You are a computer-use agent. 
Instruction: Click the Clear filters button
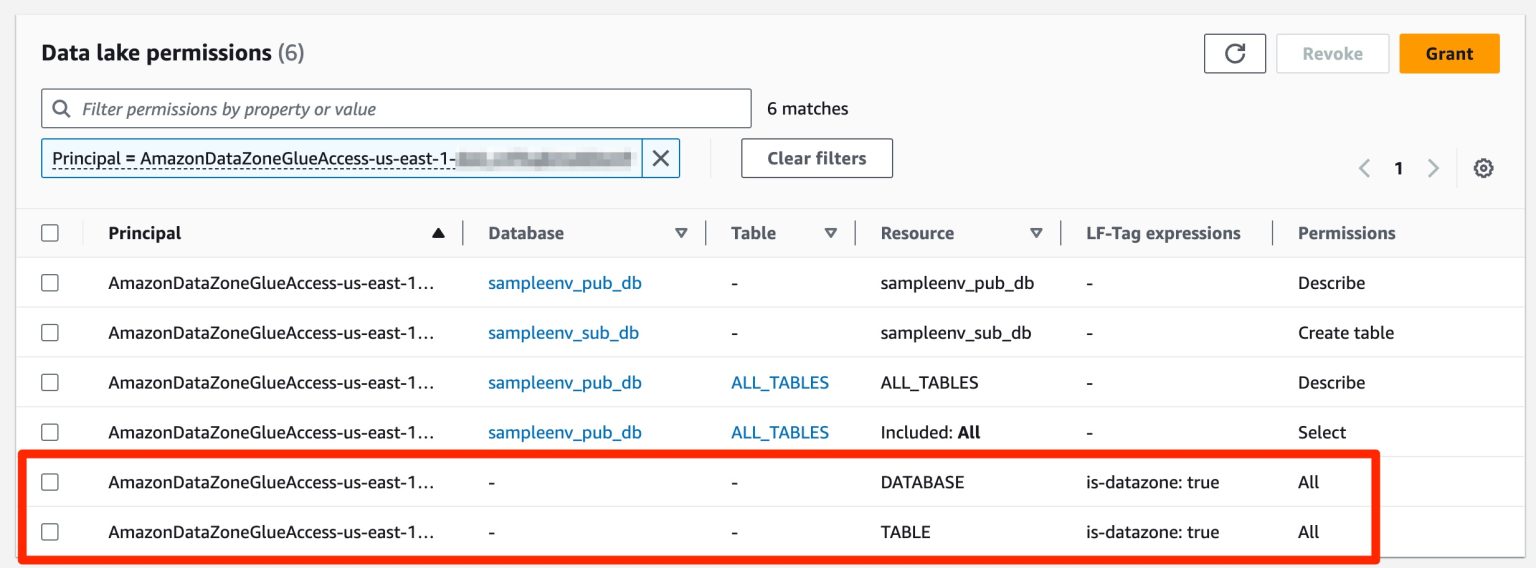[816, 158]
